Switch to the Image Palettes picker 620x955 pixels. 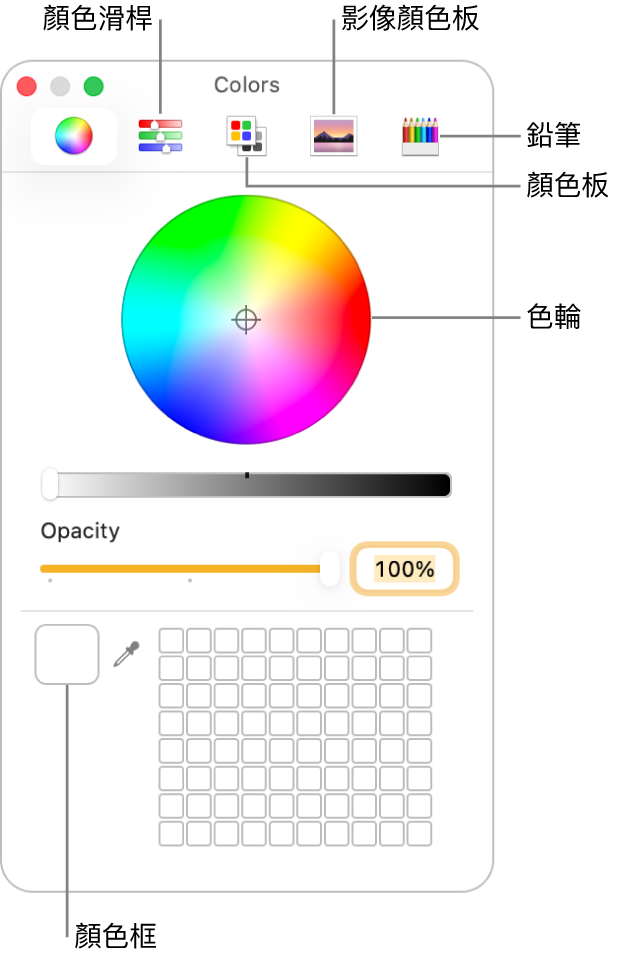coord(334,136)
